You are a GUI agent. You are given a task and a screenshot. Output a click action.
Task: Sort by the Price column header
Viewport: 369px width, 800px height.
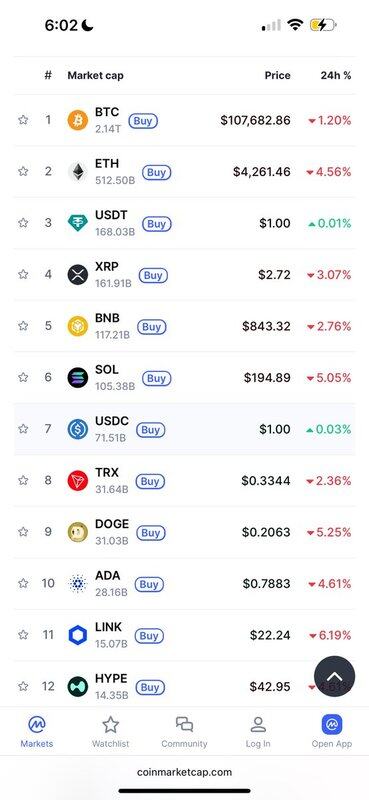(x=278, y=76)
